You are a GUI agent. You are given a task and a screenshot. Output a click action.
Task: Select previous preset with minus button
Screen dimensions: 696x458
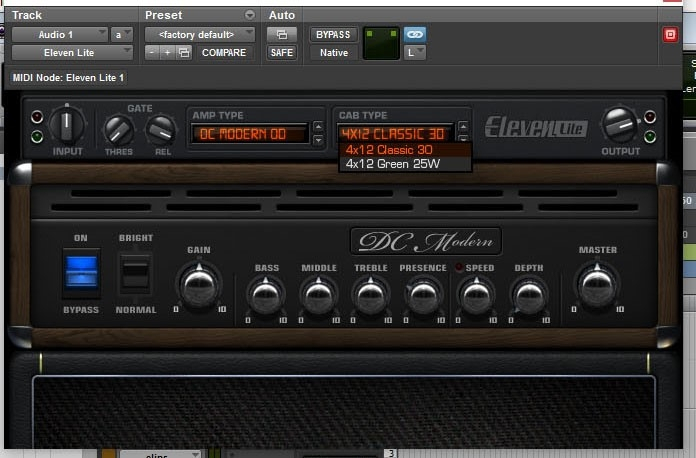click(x=151, y=53)
